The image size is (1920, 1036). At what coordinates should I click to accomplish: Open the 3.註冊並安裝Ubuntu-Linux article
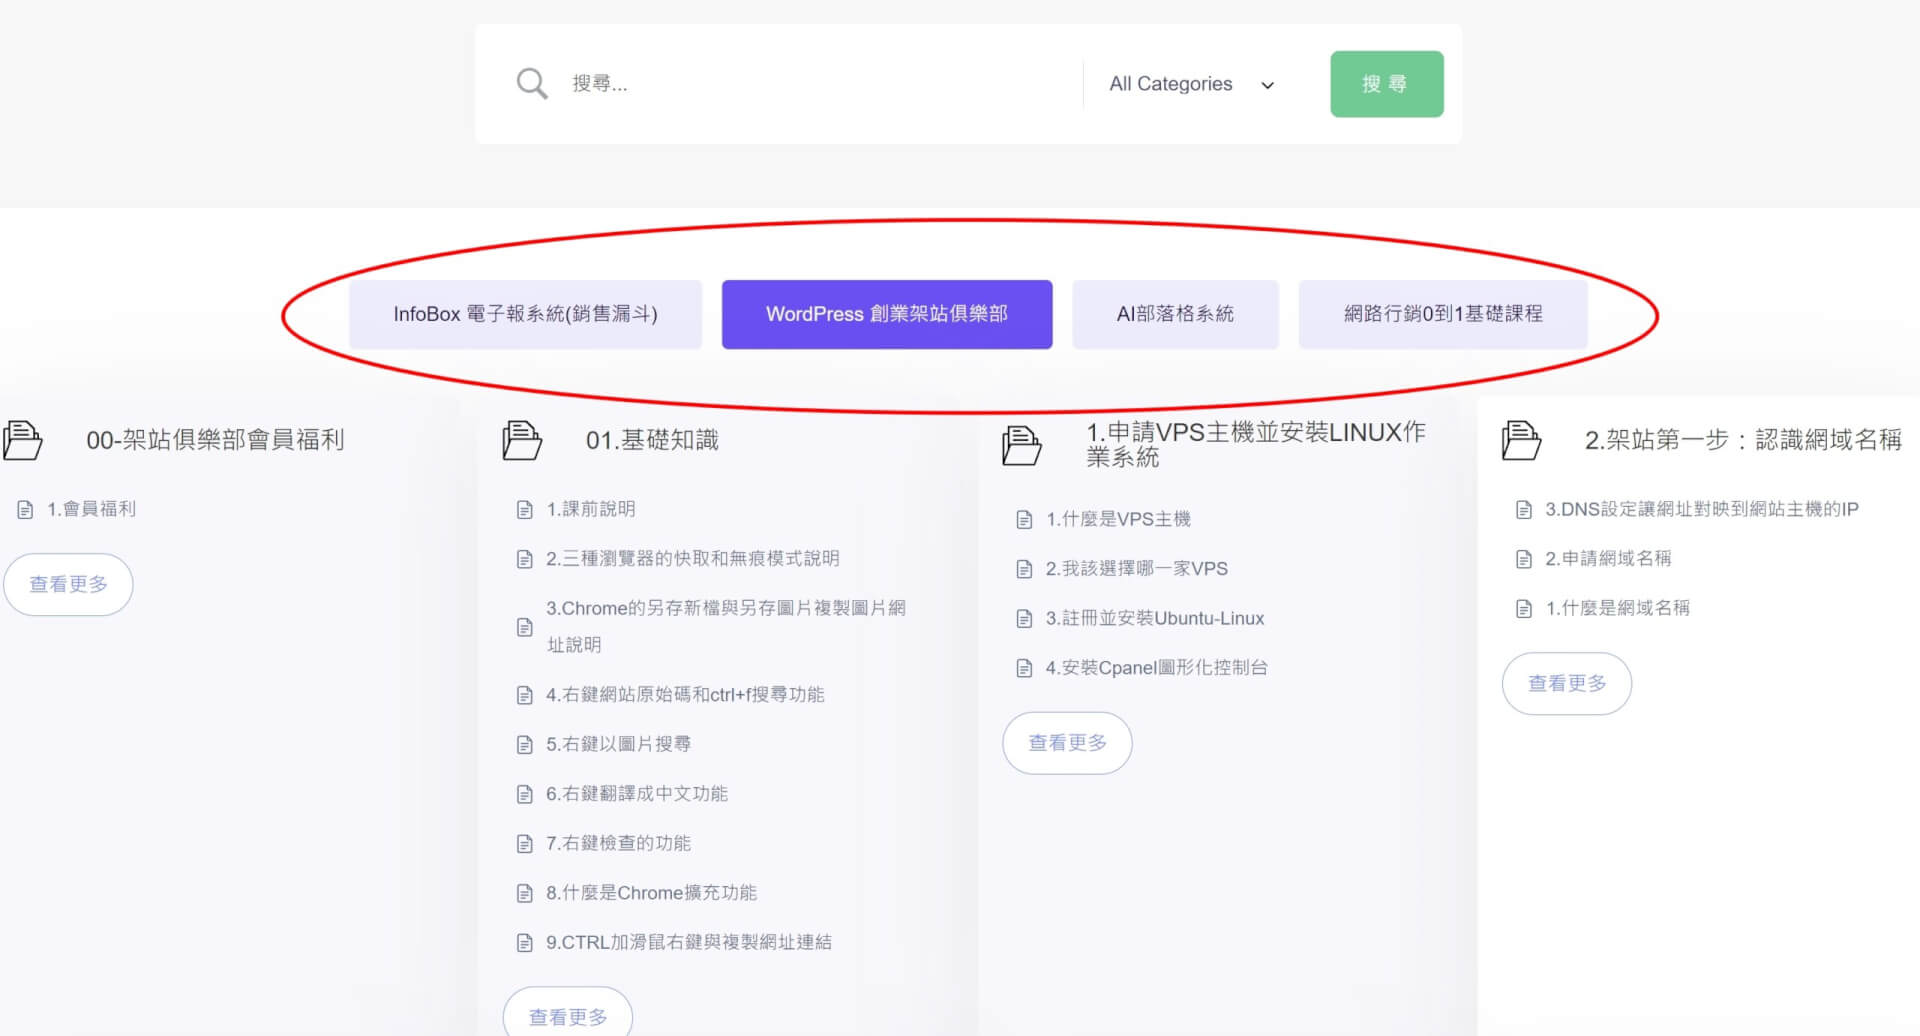coord(1155,618)
